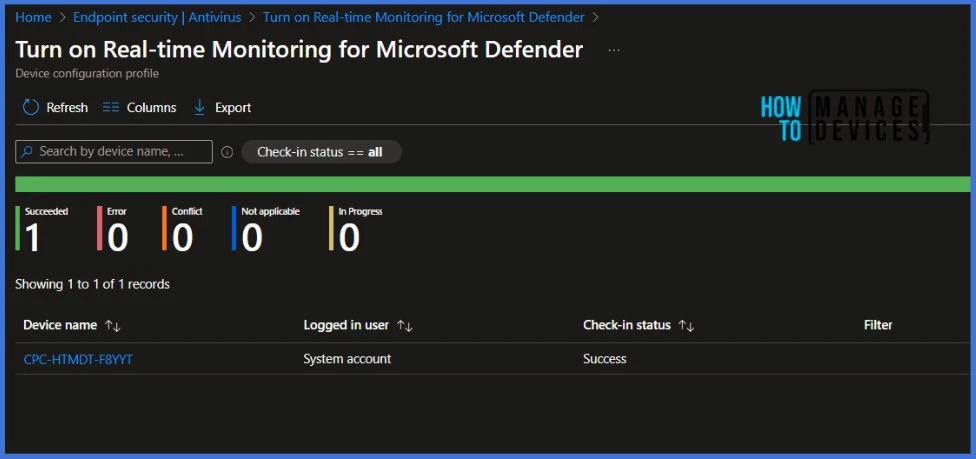976x459 pixels.
Task: Sort by Logged in user arrows icon
Action: 405,326
